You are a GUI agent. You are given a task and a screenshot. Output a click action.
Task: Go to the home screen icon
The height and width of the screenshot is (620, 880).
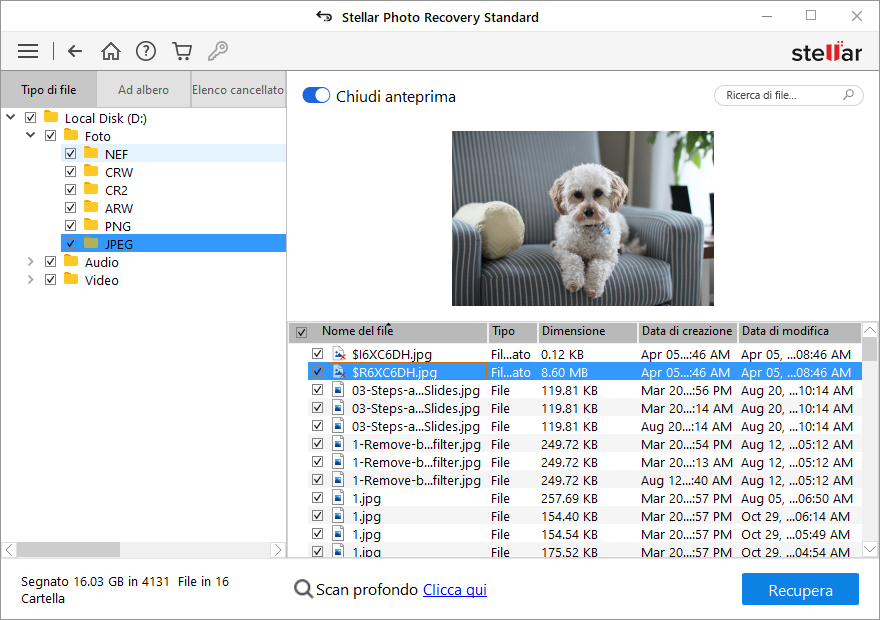[x=111, y=51]
